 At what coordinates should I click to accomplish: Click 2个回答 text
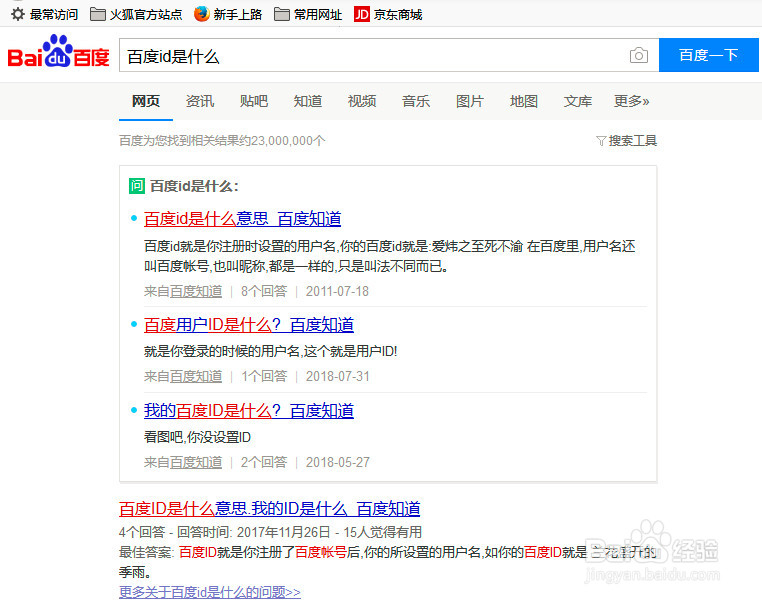[x=264, y=463]
